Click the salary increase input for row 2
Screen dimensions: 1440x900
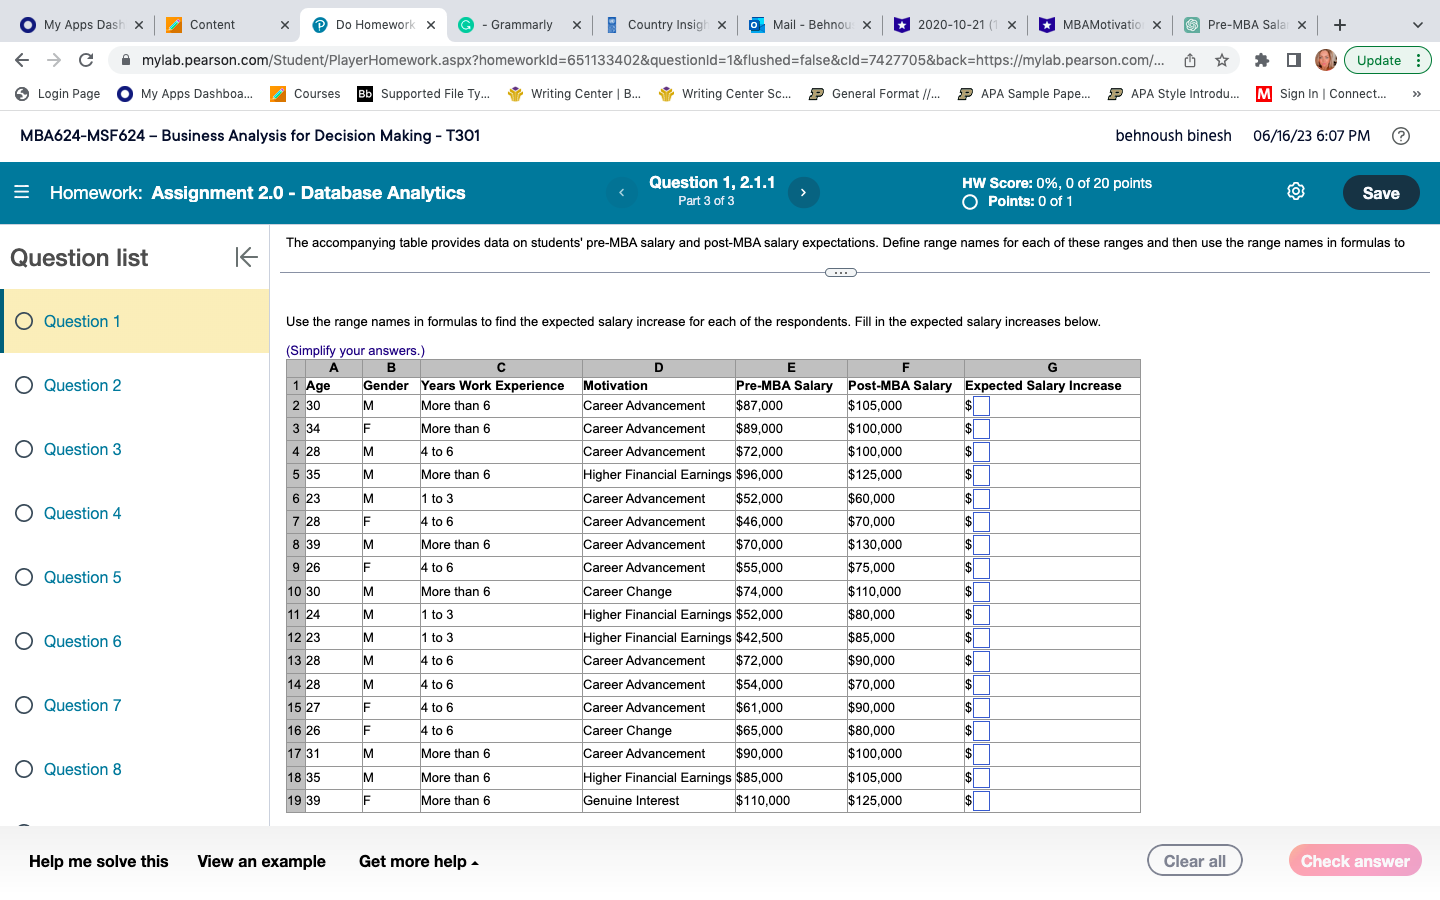point(981,406)
